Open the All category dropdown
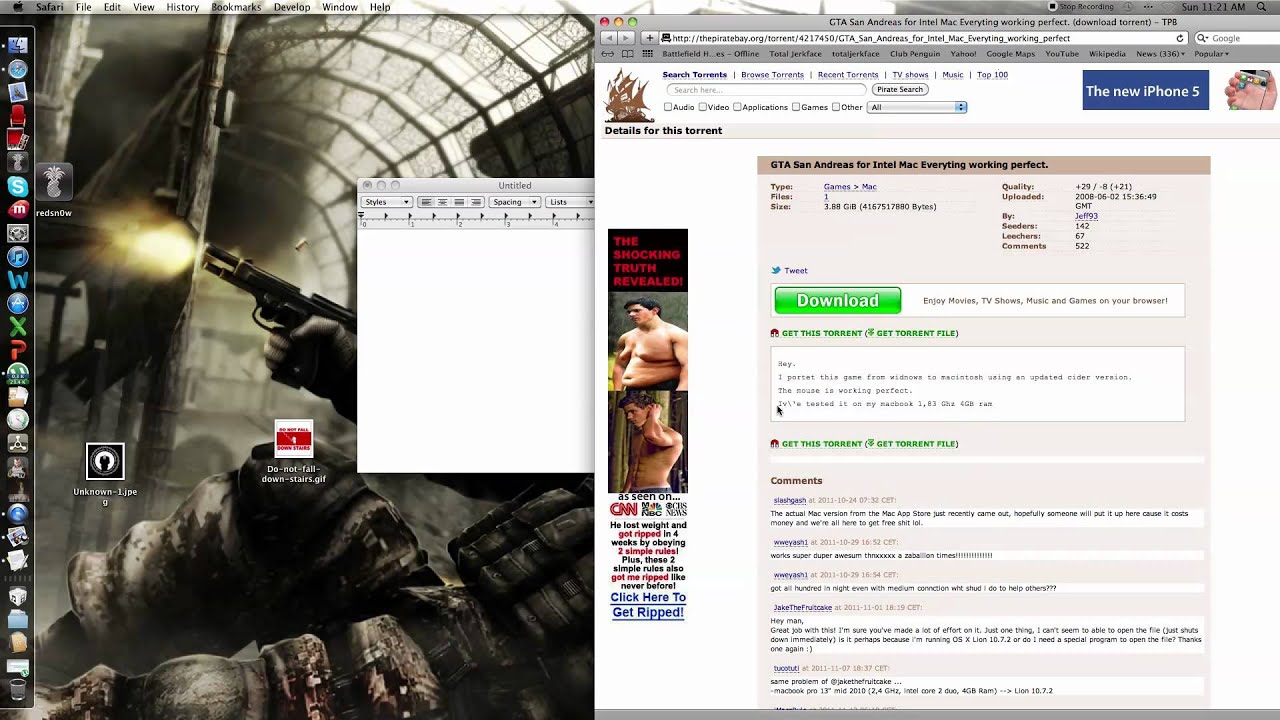 [x=917, y=107]
